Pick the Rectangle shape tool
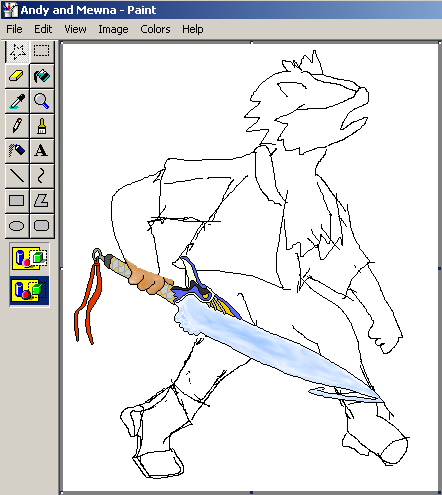The width and height of the screenshot is (442, 495). pos(17,201)
